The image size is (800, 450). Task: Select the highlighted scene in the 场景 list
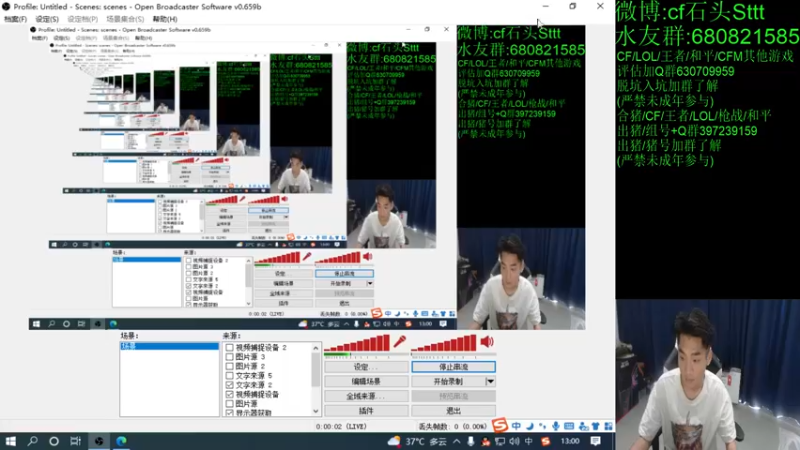(x=169, y=346)
